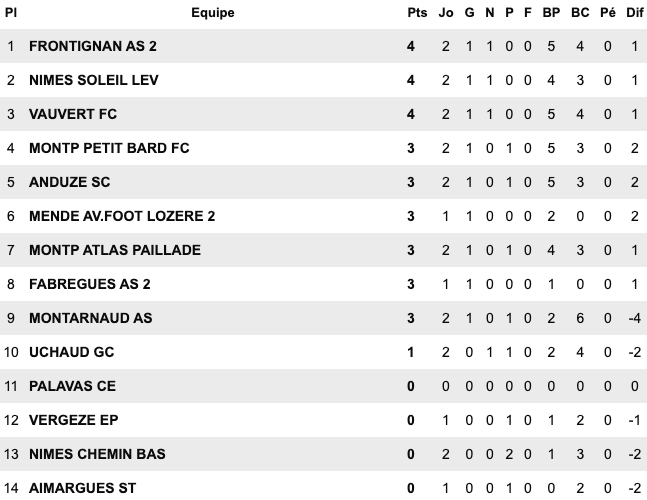Open MENDE AV.FOOT LOZERE 2 team
The image size is (647, 500).
(122, 216)
